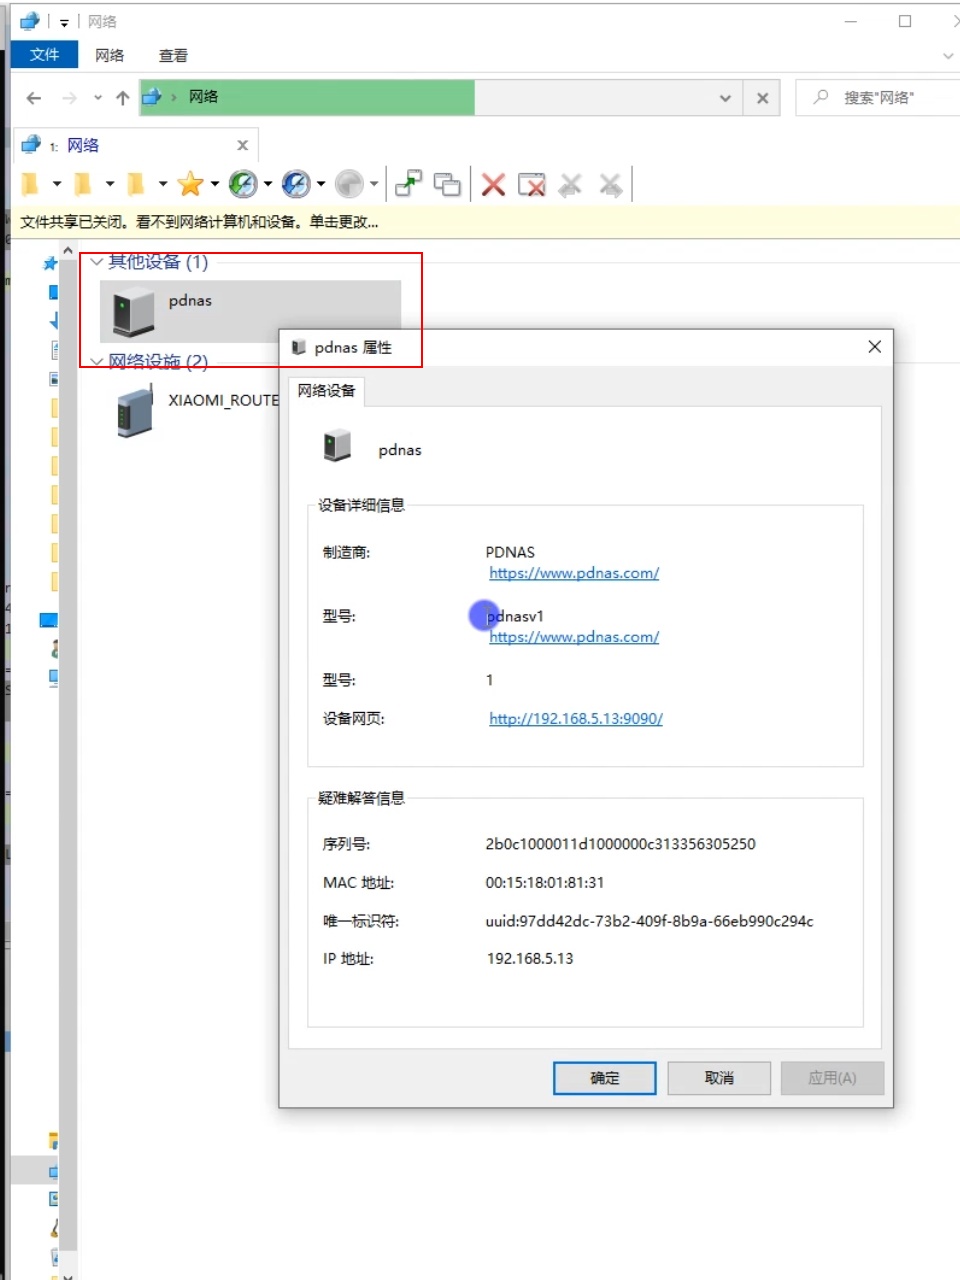This screenshot has height=1280, width=960.
Task: Click the 应用(A) button
Action: click(x=832, y=1078)
